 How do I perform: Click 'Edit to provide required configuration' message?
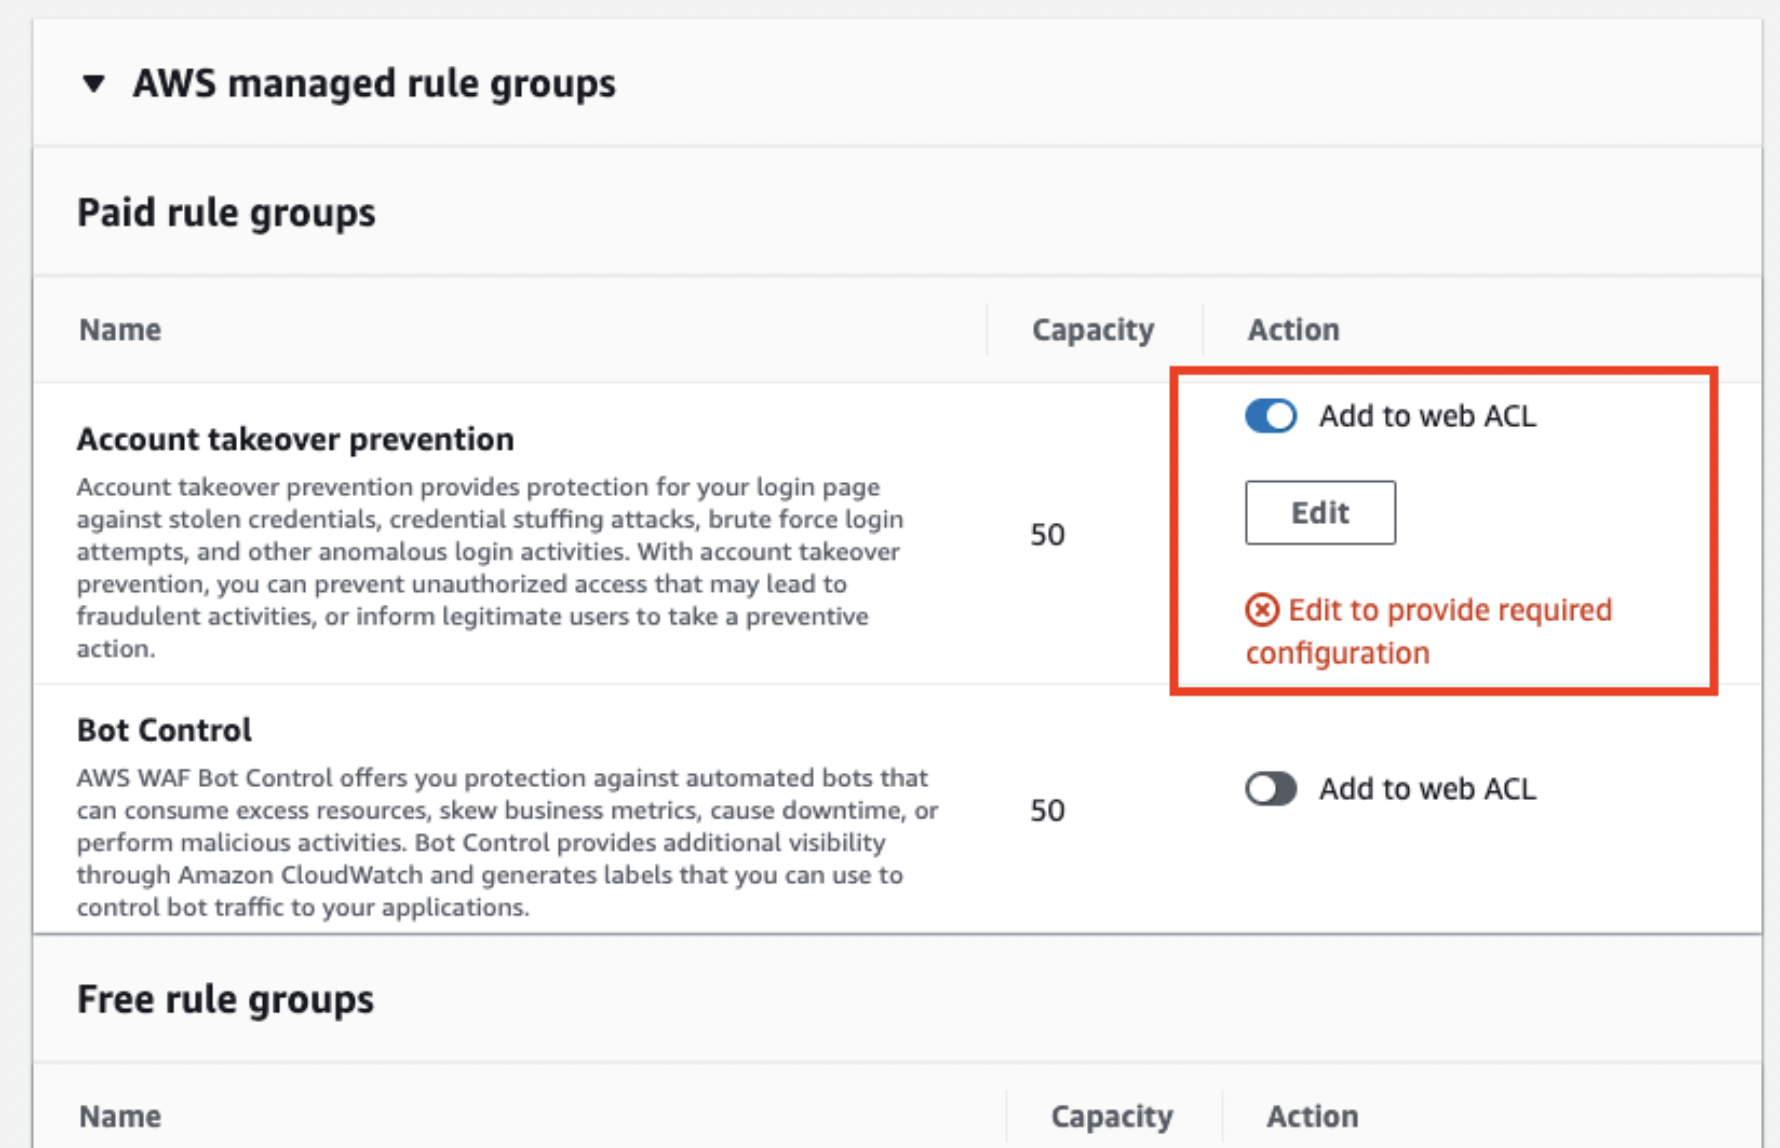tap(1429, 631)
